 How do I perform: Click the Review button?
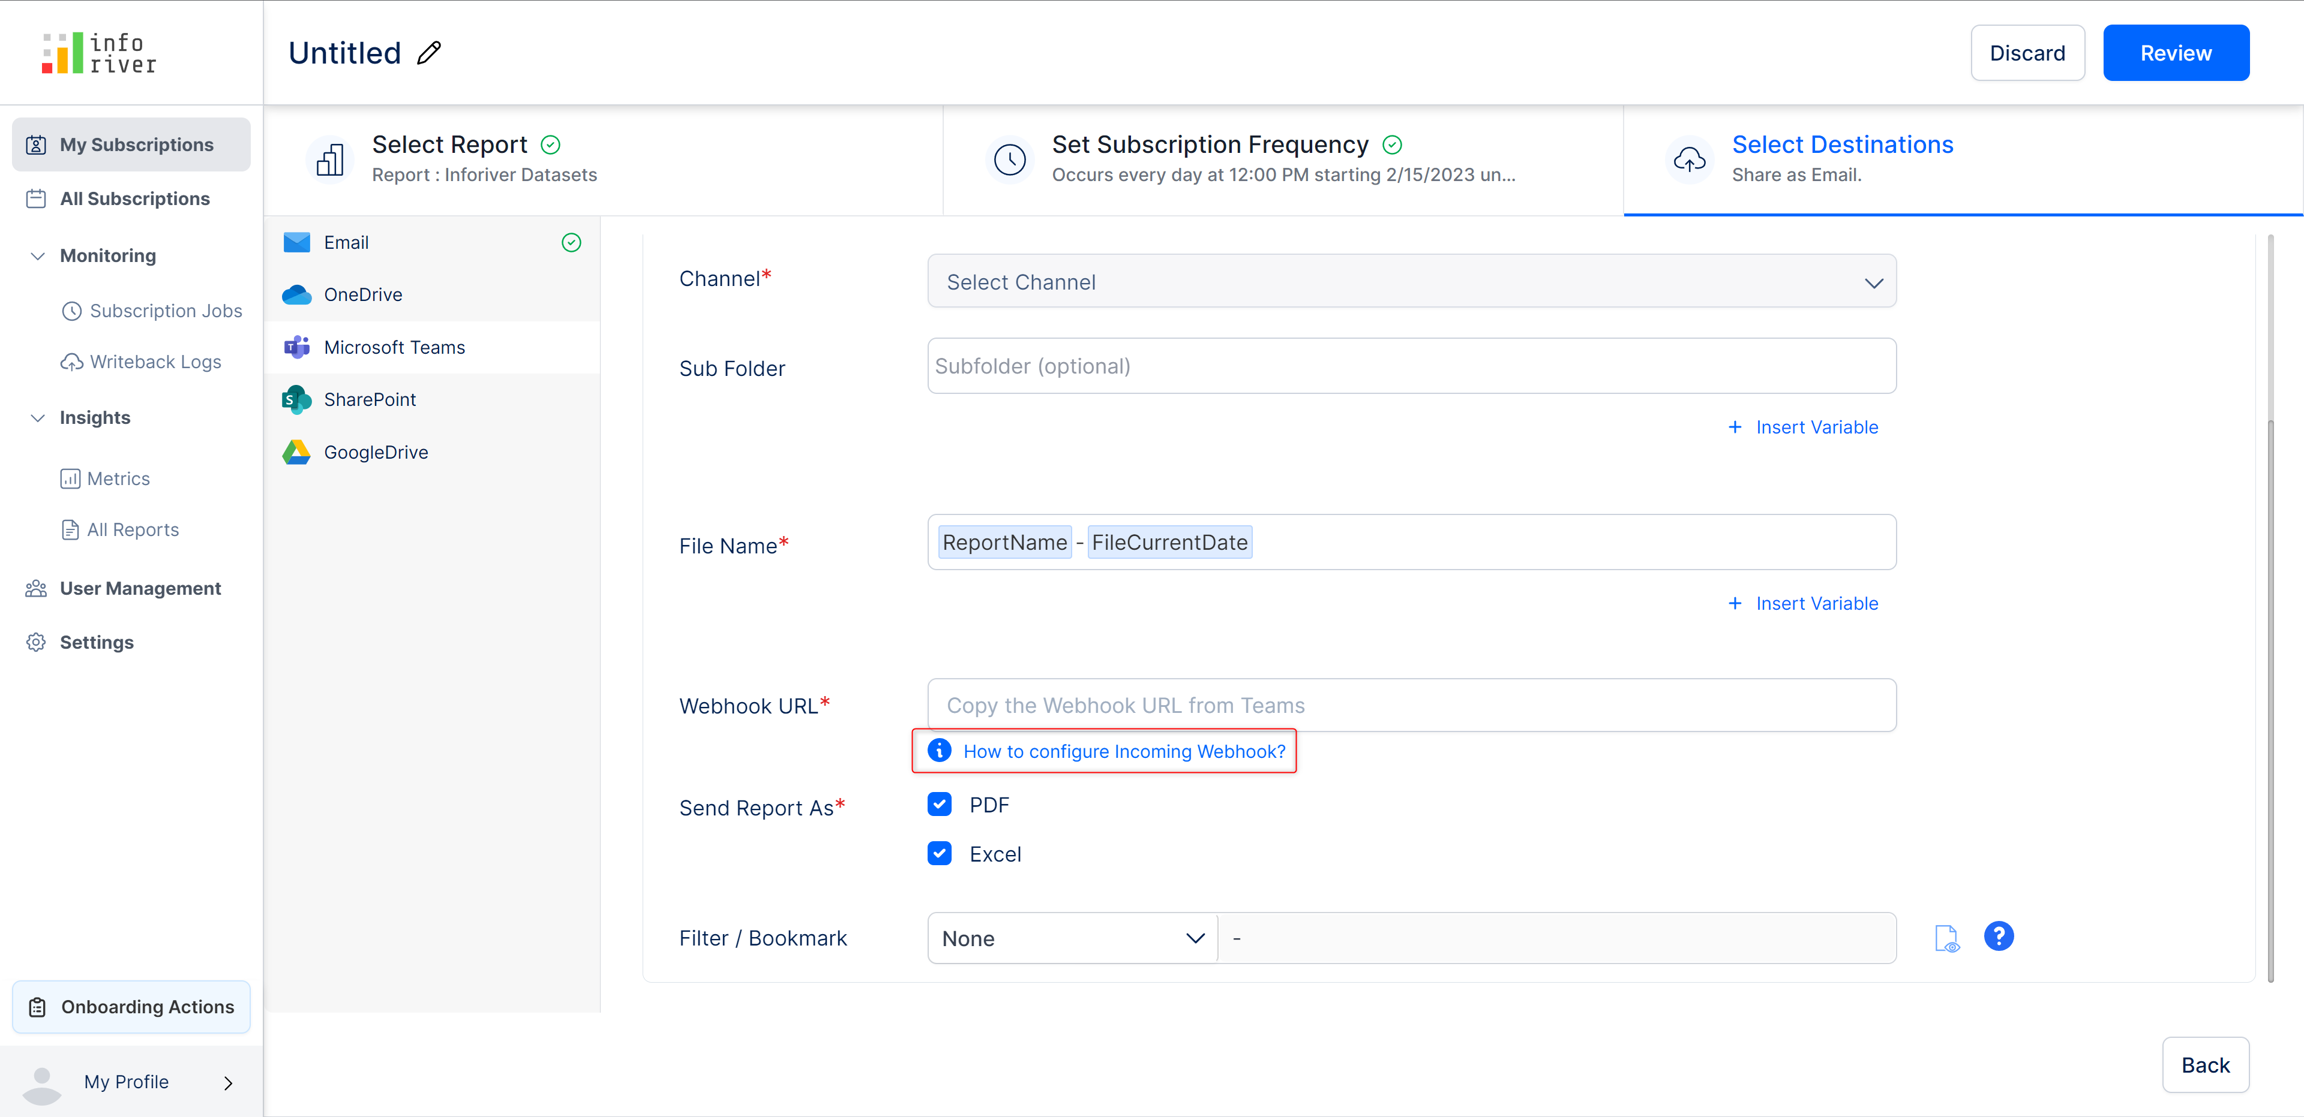click(2175, 53)
